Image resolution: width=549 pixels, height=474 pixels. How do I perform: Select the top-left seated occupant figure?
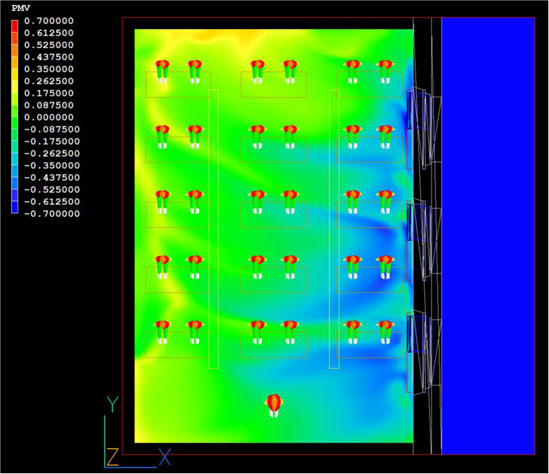click(x=162, y=72)
